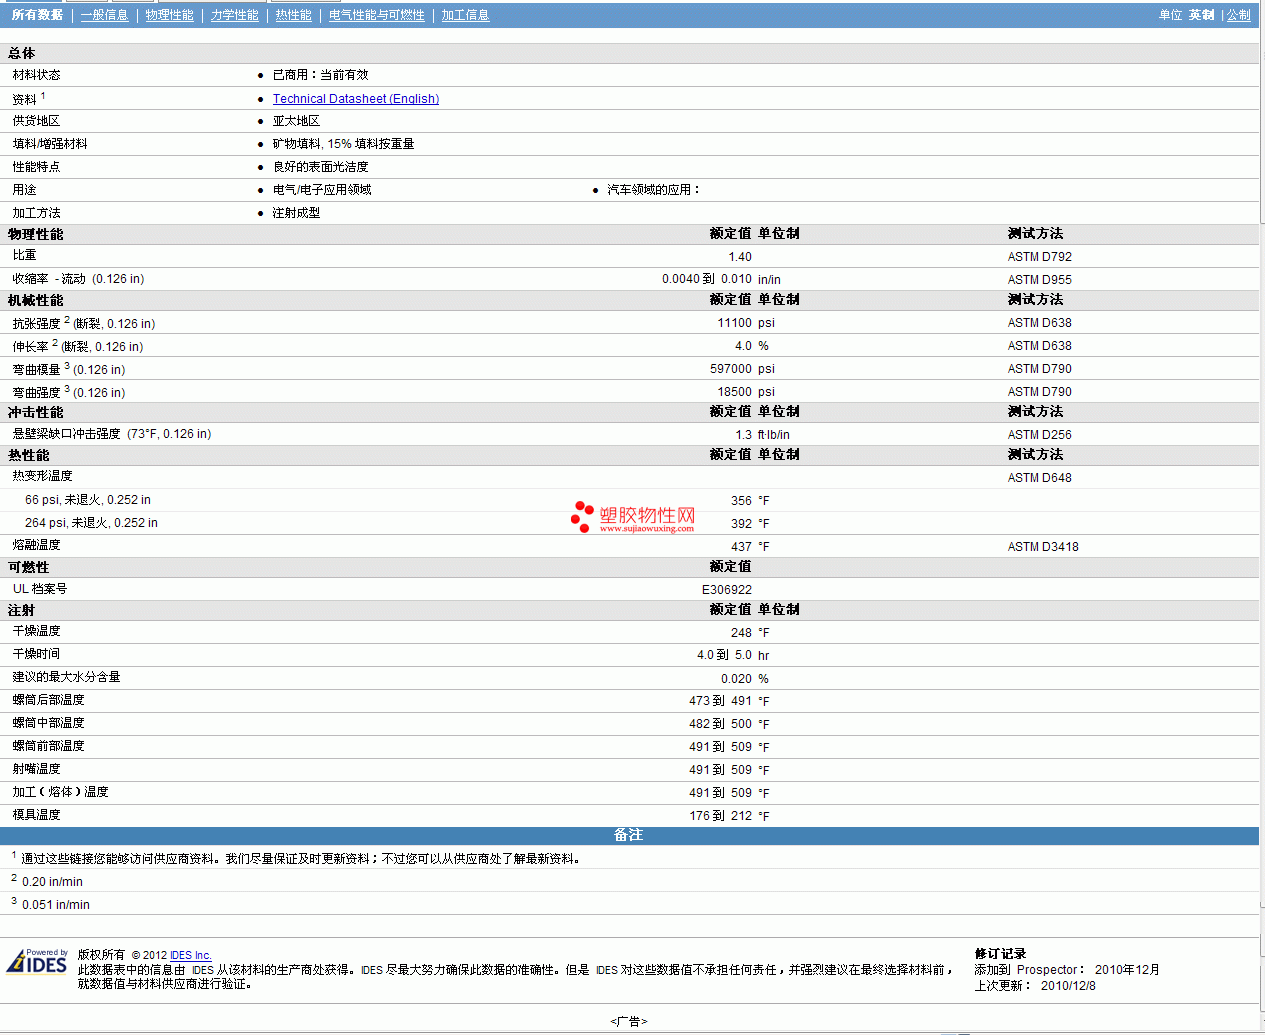Screen dimensions: 1265x1035
Task: Click the 塑胶物性网 watermark logo
Action: tap(632, 516)
